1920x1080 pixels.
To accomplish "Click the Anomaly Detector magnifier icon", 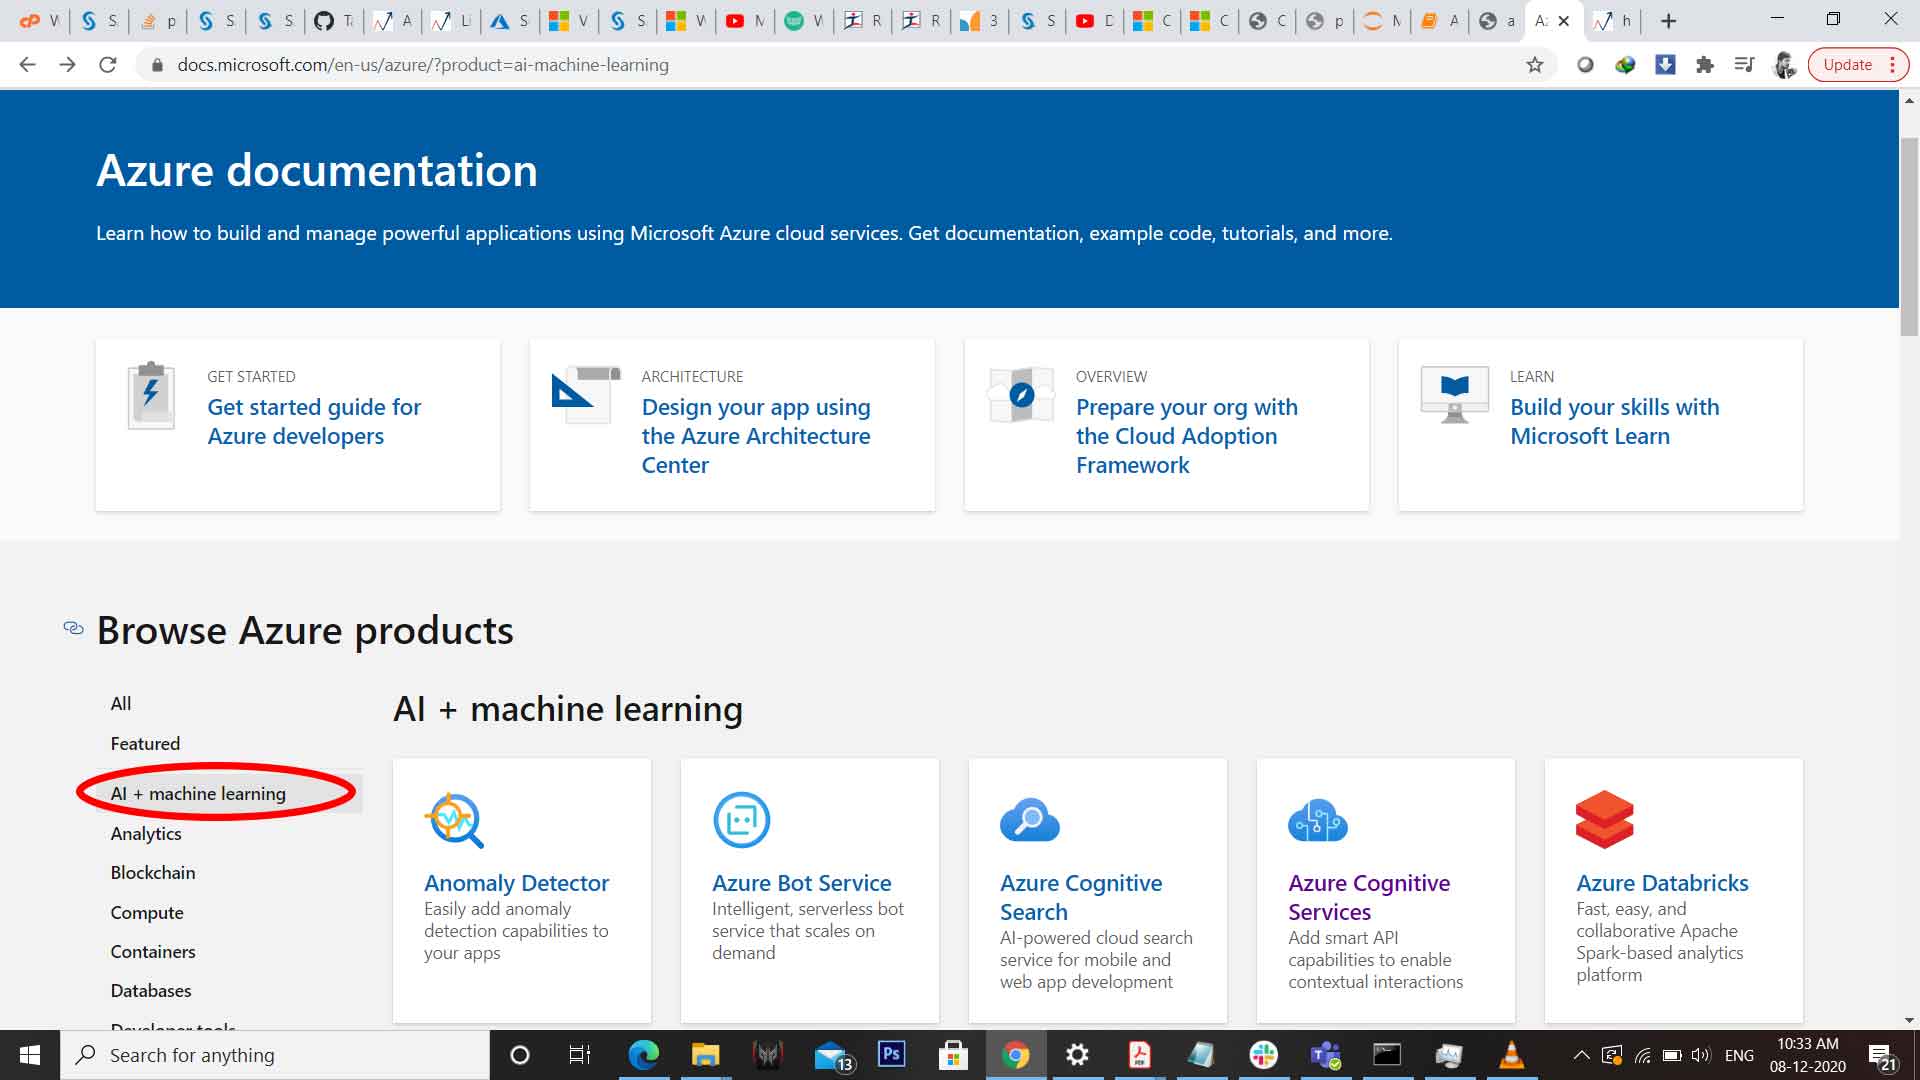I will [x=454, y=820].
